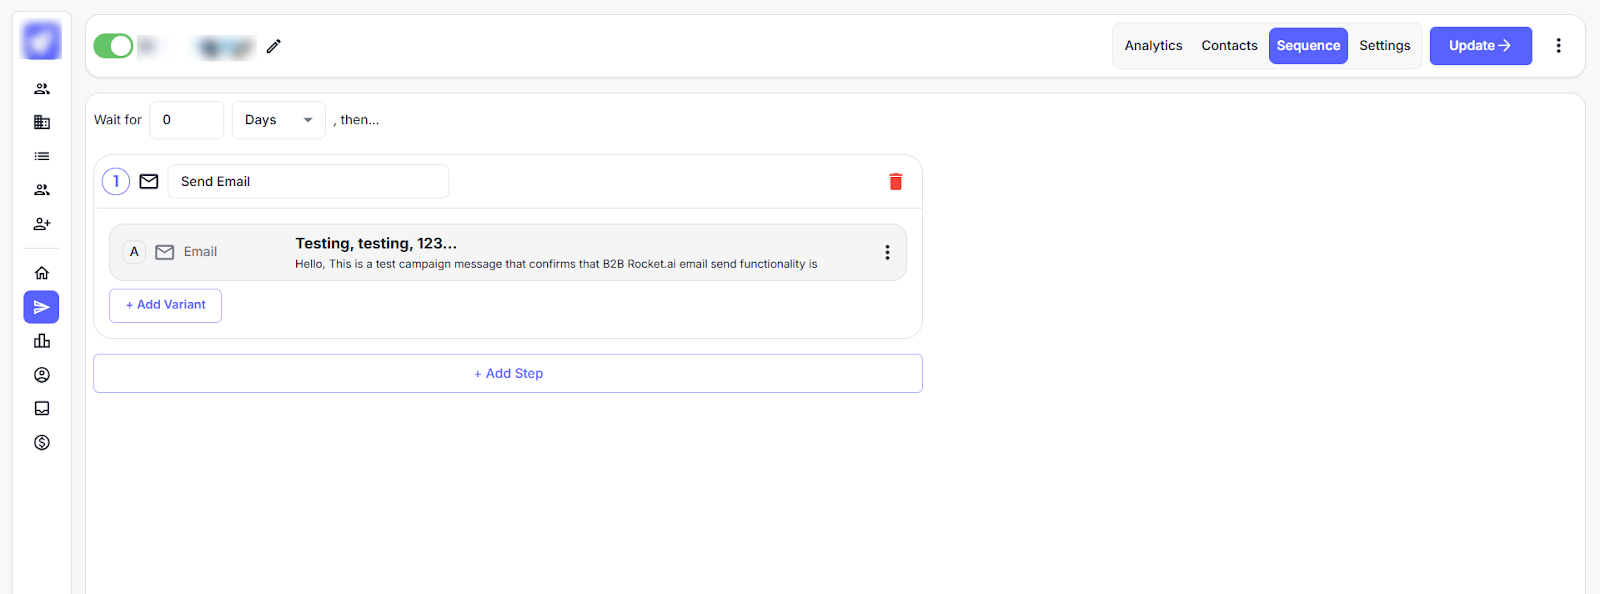Open the Send Email step type selector
The height and width of the screenshot is (594, 1600).
[x=308, y=181]
